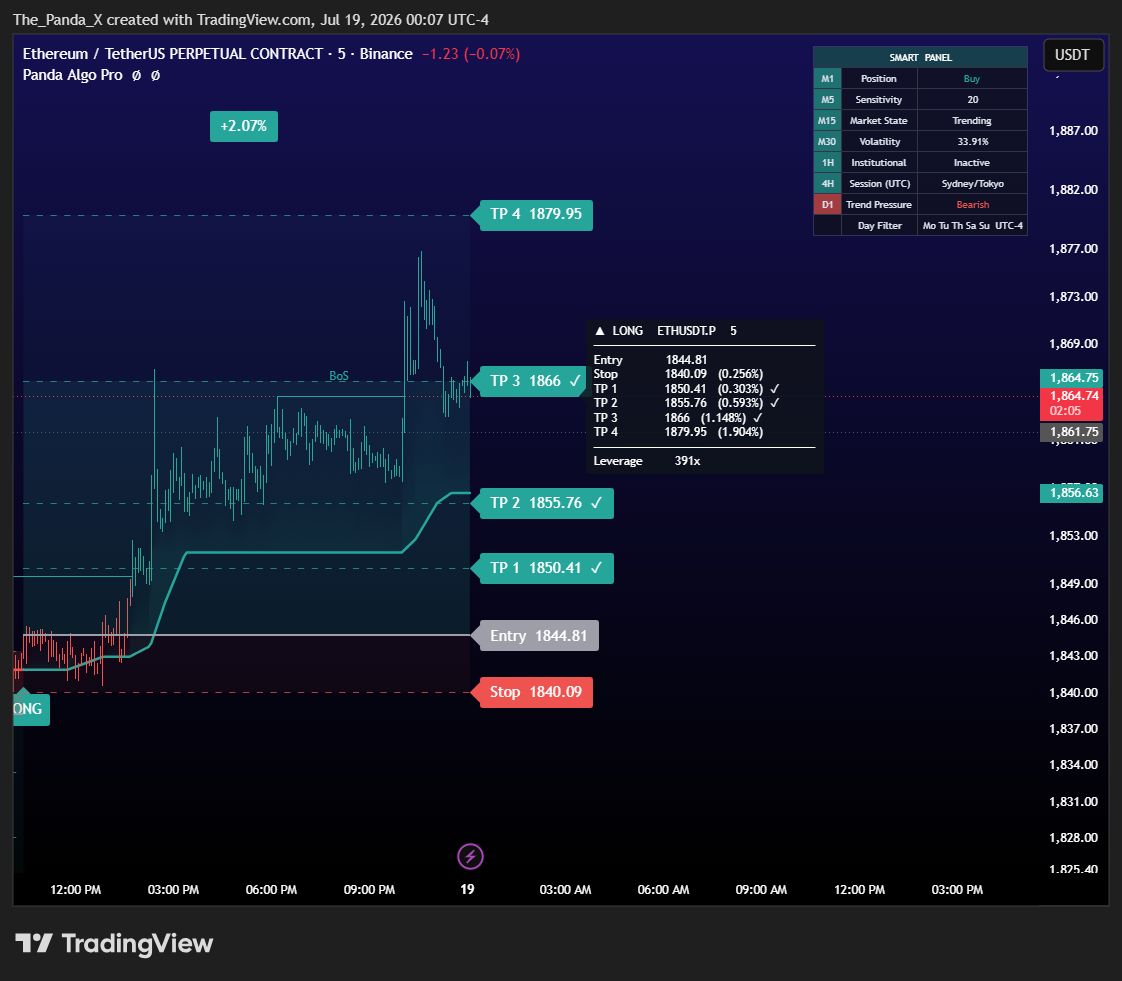
Task: Click the up-triangle icon beside LONG in the info box
Action: [600, 331]
